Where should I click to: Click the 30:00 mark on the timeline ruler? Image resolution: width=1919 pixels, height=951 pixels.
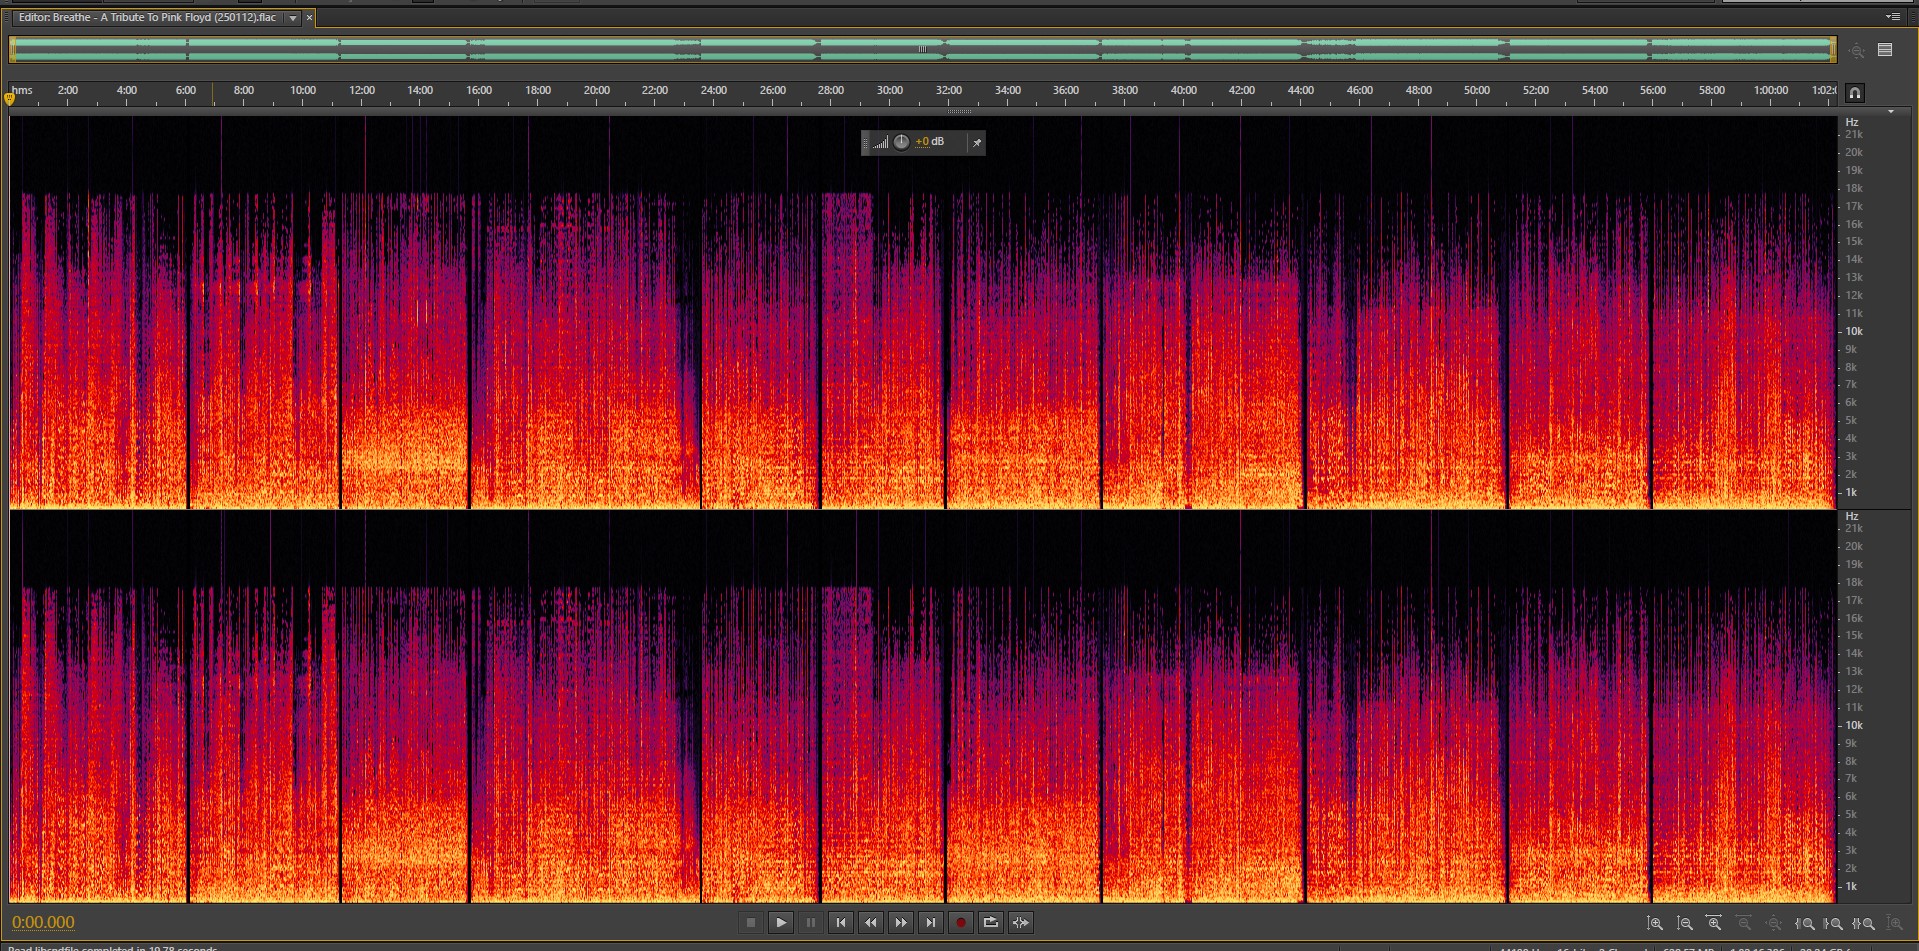point(889,91)
